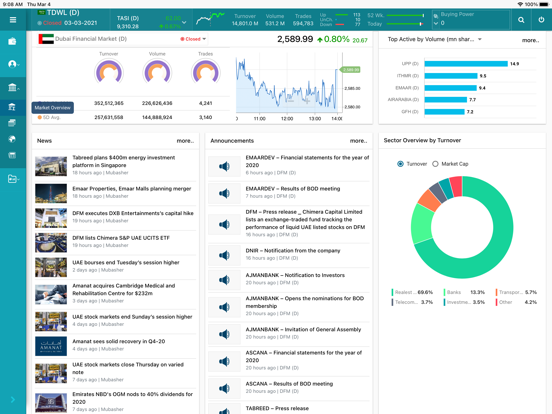Image resolution: width=552 pixels, height=414 pixels.
Task: Open the briefcase portfolio sidebar icon
Action: tap(12, 42)
